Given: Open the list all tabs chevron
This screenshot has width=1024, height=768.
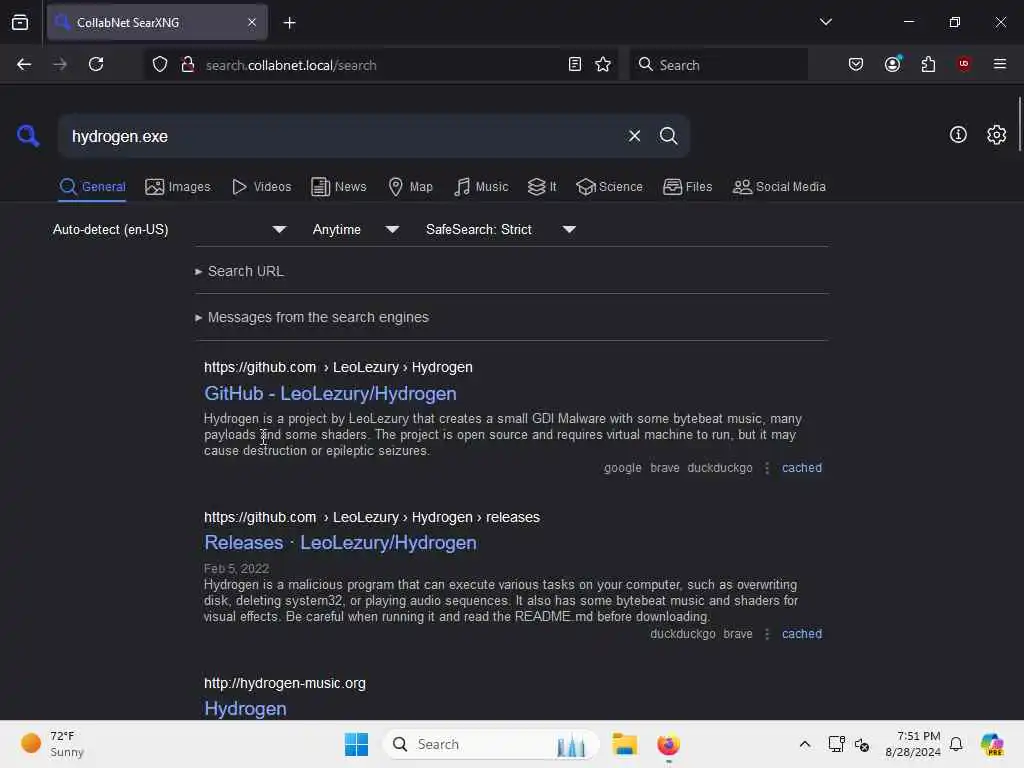Looking at the screenshot, I should tap(825, 22).
